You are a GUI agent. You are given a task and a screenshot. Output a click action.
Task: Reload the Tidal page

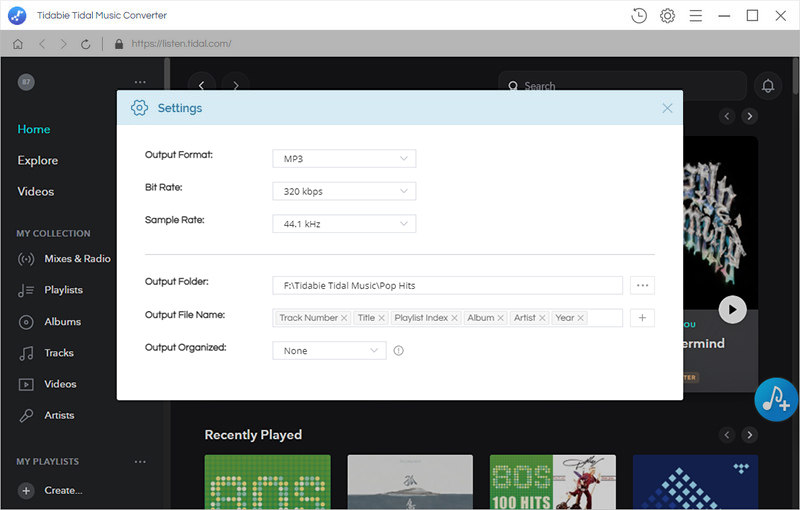pyautogui.click(x=86, y=44)
